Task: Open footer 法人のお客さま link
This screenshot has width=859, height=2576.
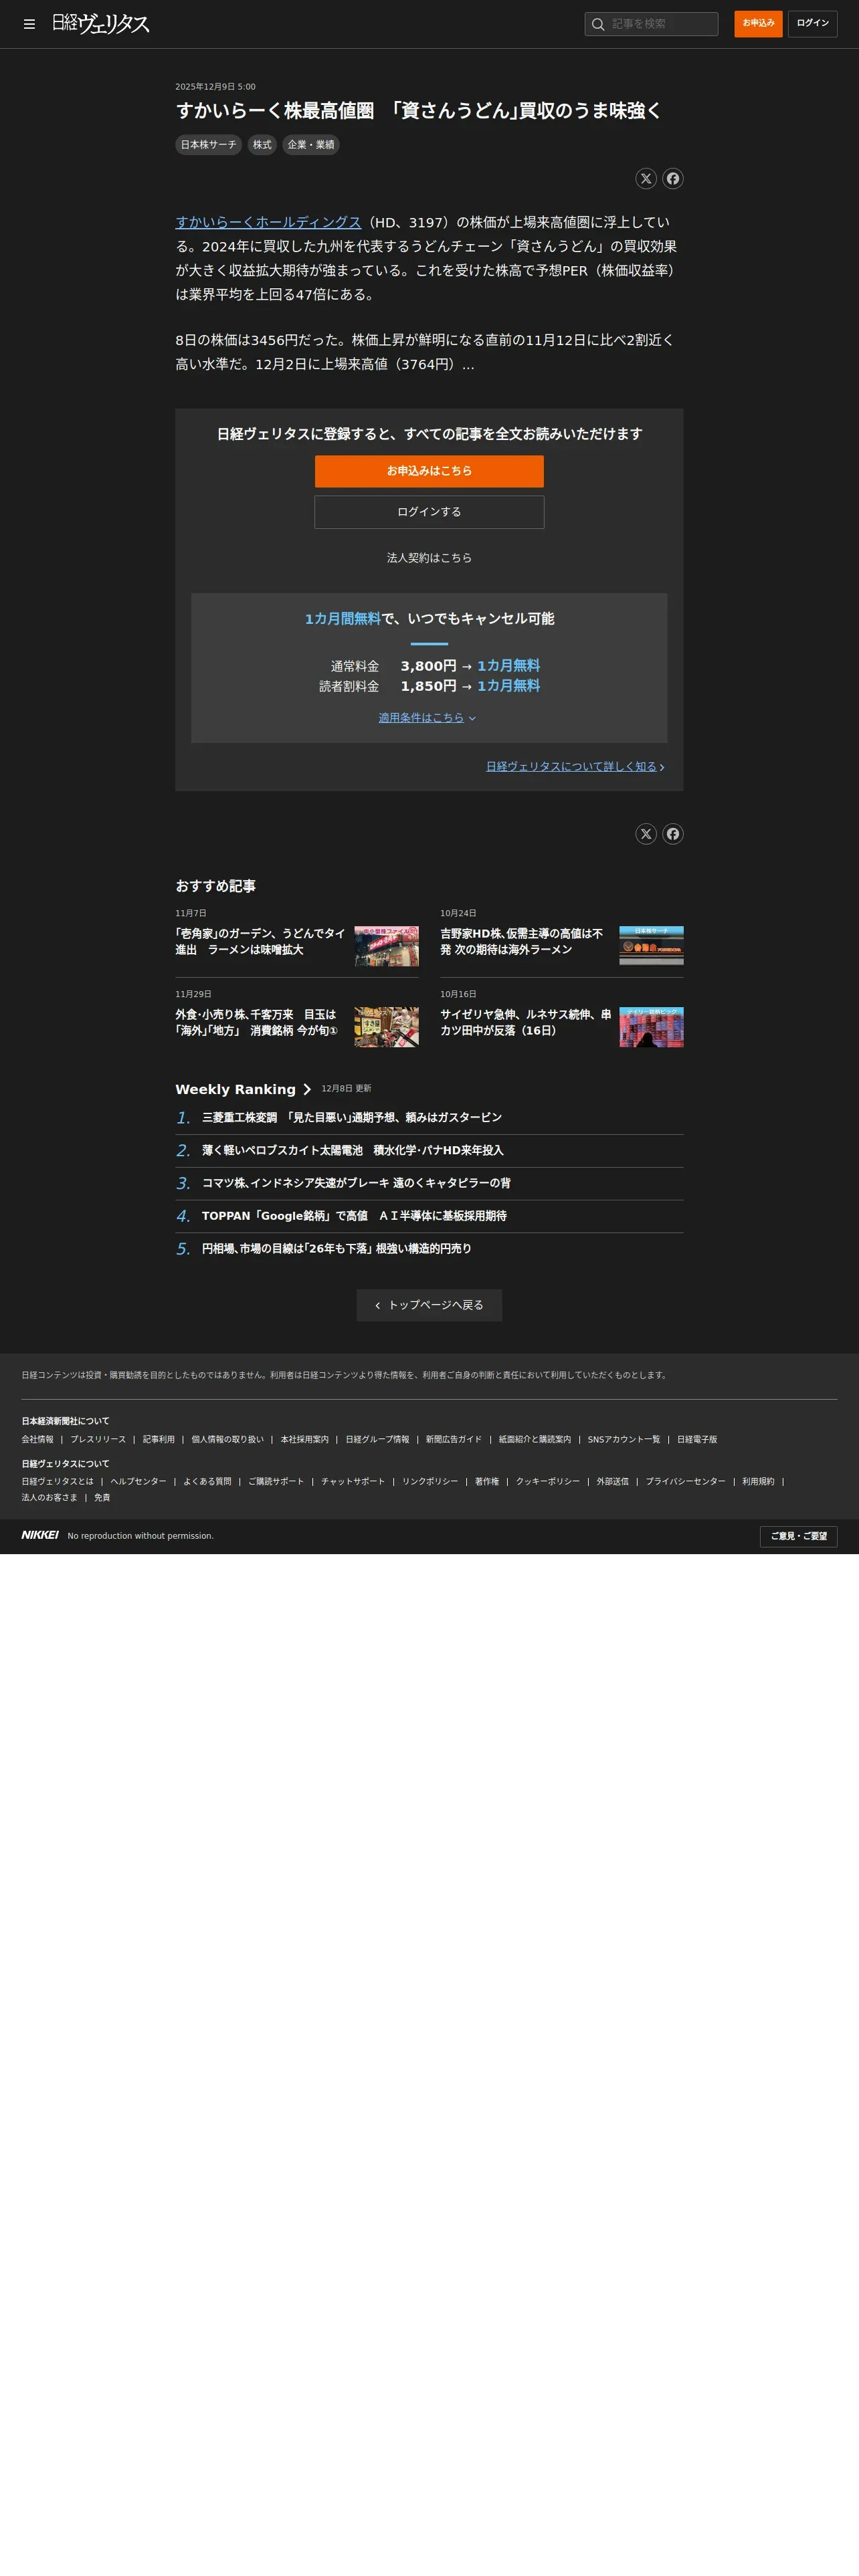Action: (50, 1498)
